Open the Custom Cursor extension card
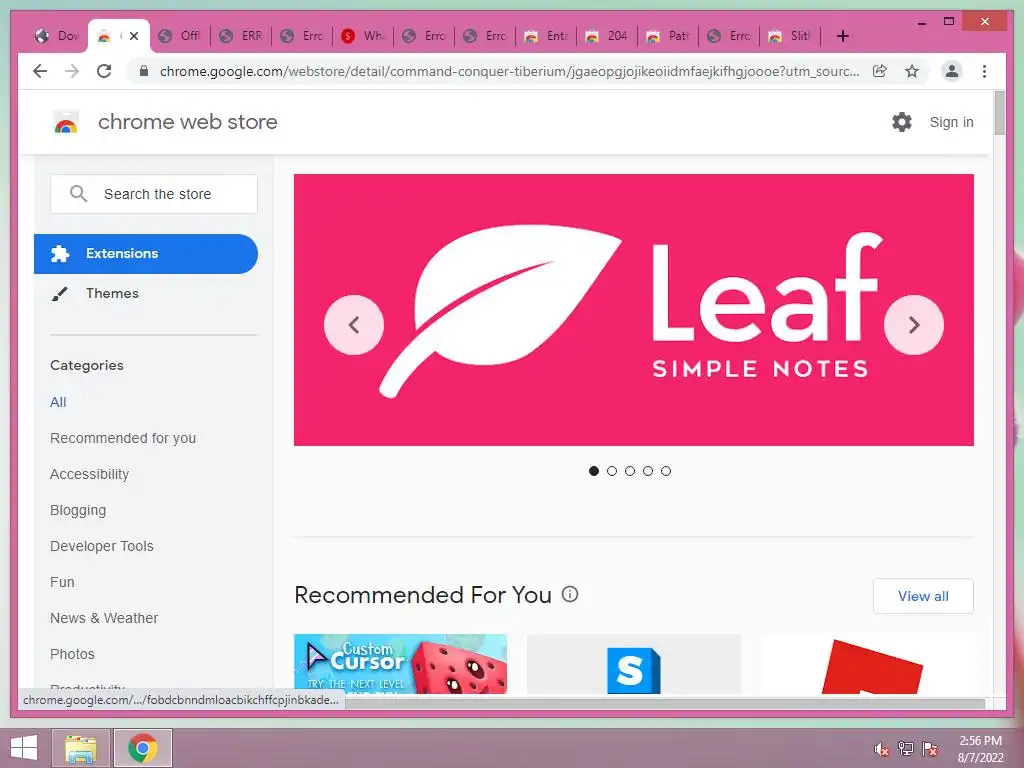The width and height of the screenshot is (1024, 768). coord(400,664)
